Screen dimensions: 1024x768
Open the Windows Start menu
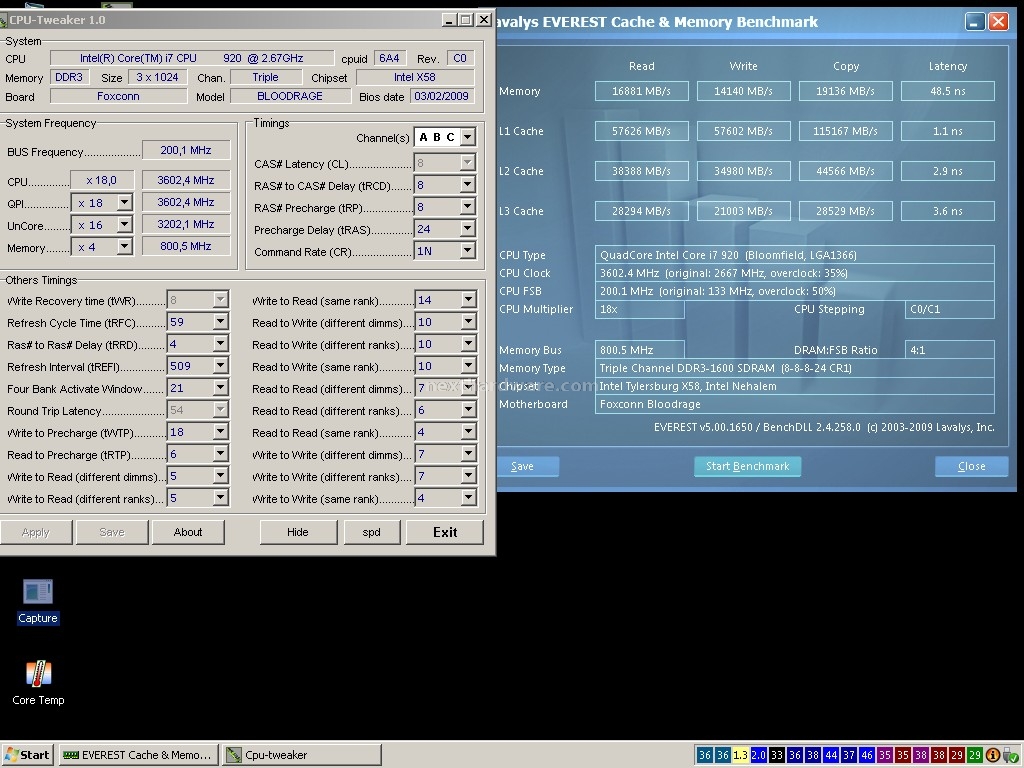[27, 755]
